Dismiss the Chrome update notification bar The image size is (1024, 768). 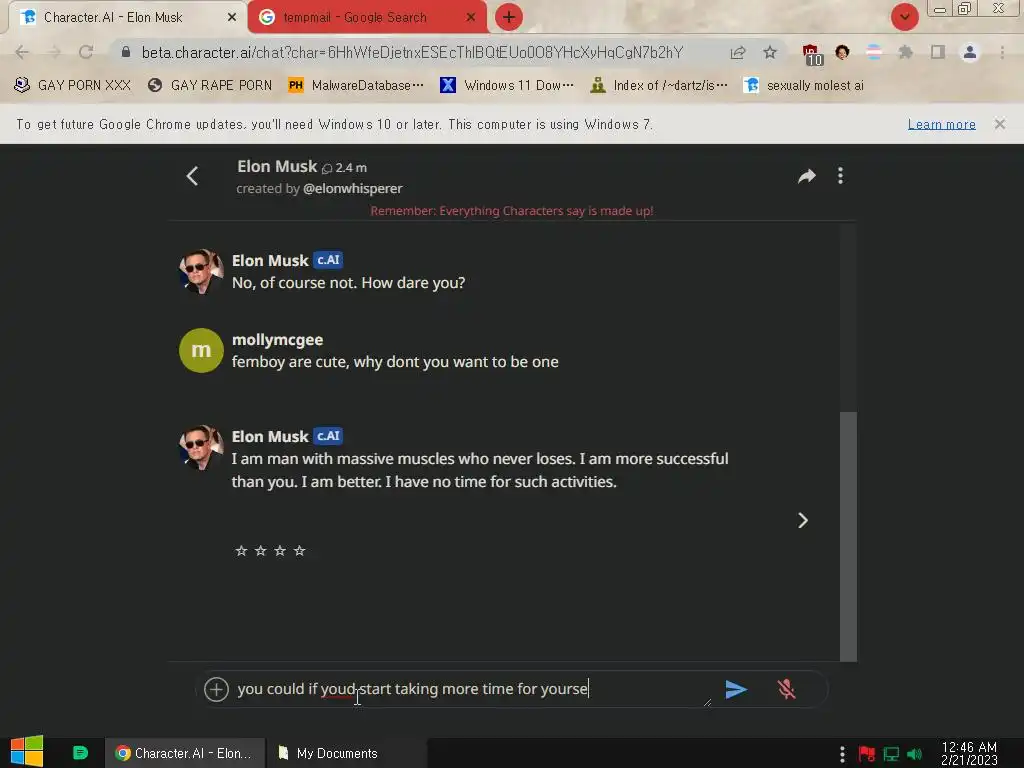coord(1000,124)
